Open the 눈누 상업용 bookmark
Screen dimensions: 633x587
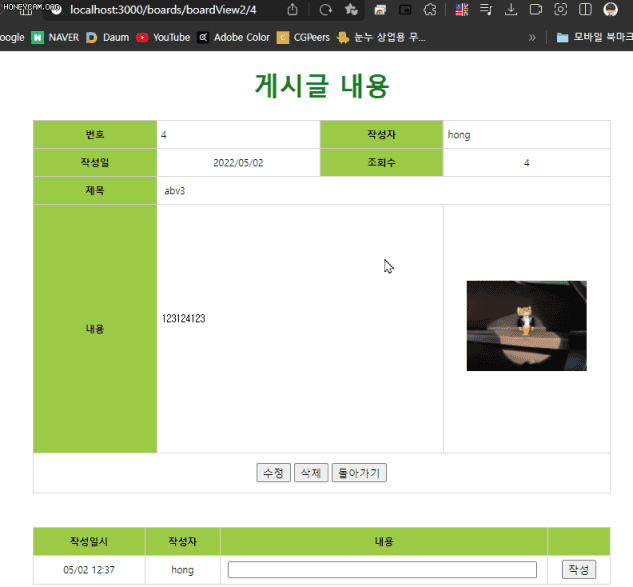pyautogui.click(x=381, y=38)
